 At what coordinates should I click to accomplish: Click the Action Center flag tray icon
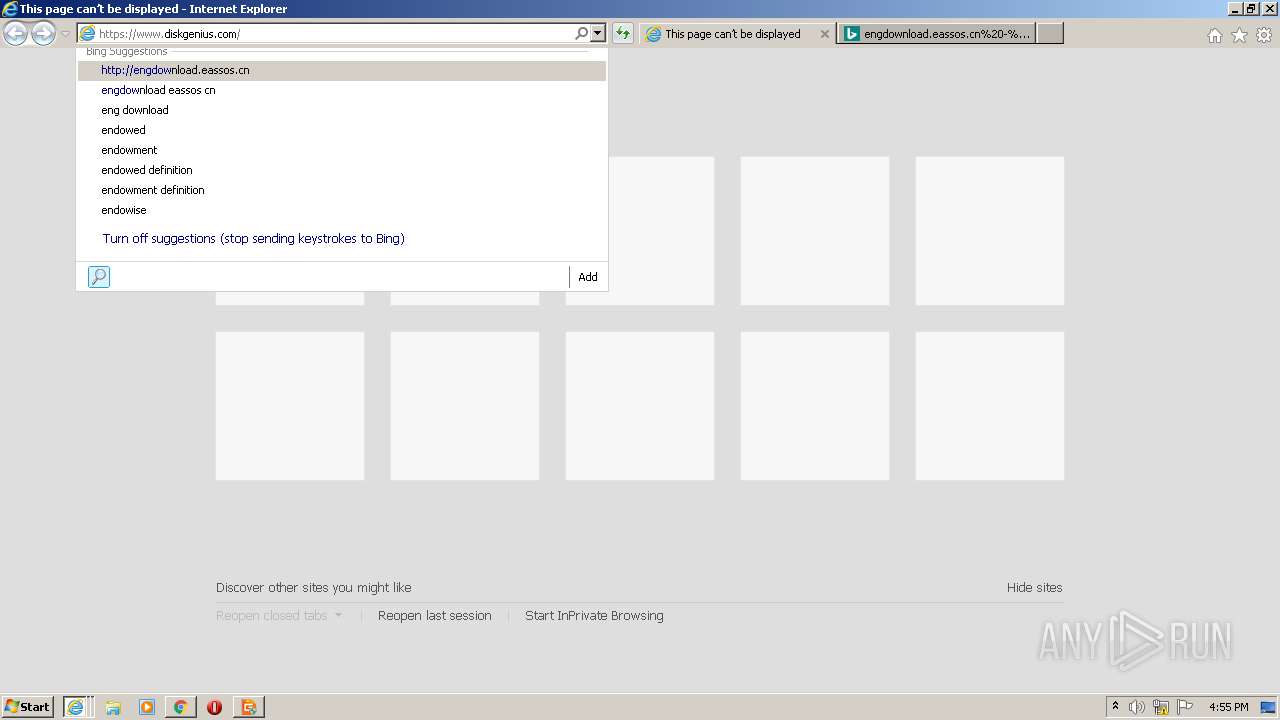pyautogui.click(x=1185, y=707)
